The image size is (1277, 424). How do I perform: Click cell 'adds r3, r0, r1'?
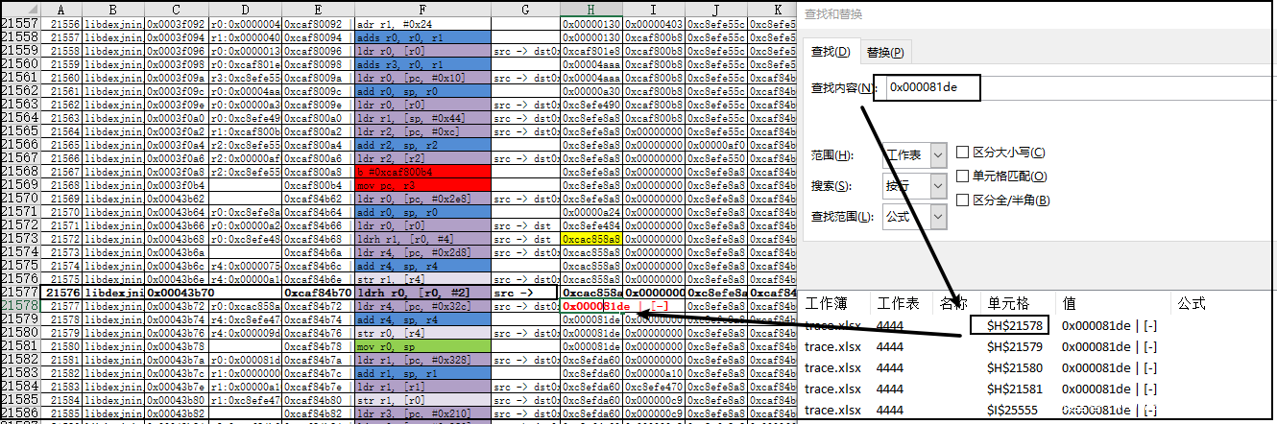pyautogui.click(x=422, y=64)
